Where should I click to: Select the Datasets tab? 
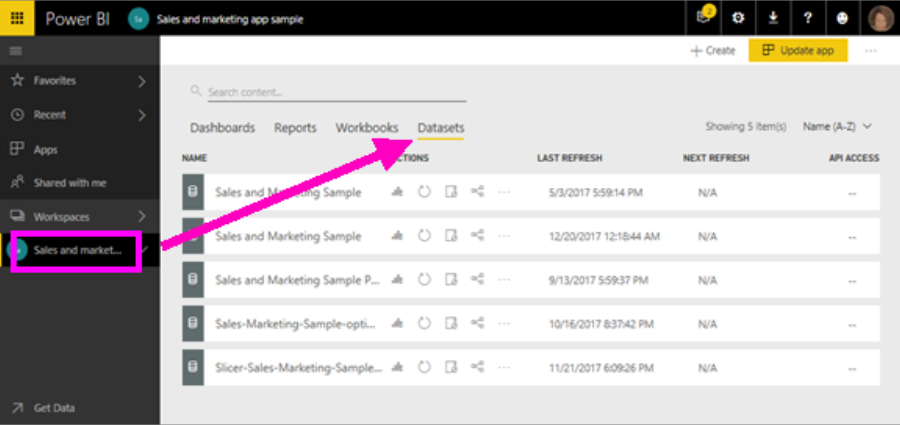(441, 128)
